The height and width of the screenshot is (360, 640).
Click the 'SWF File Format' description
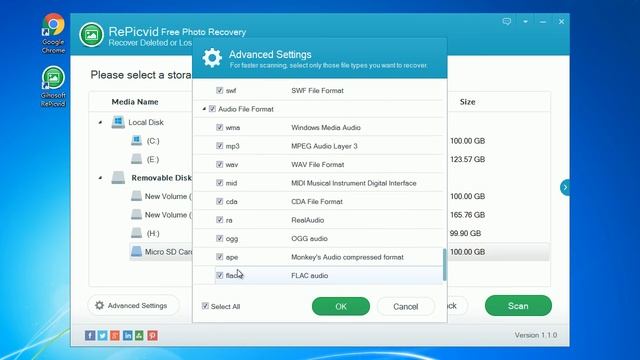(x=317, y=91)
